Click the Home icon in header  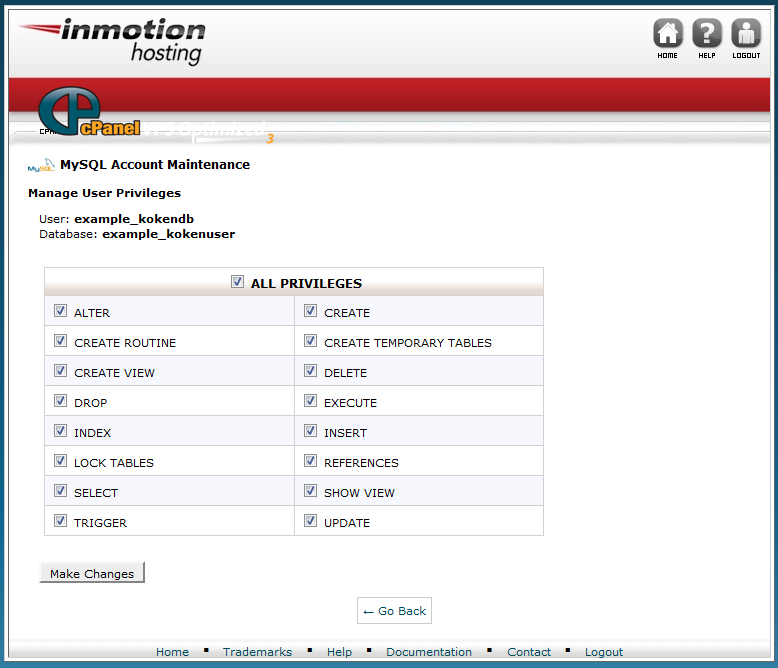click(667, 34)
